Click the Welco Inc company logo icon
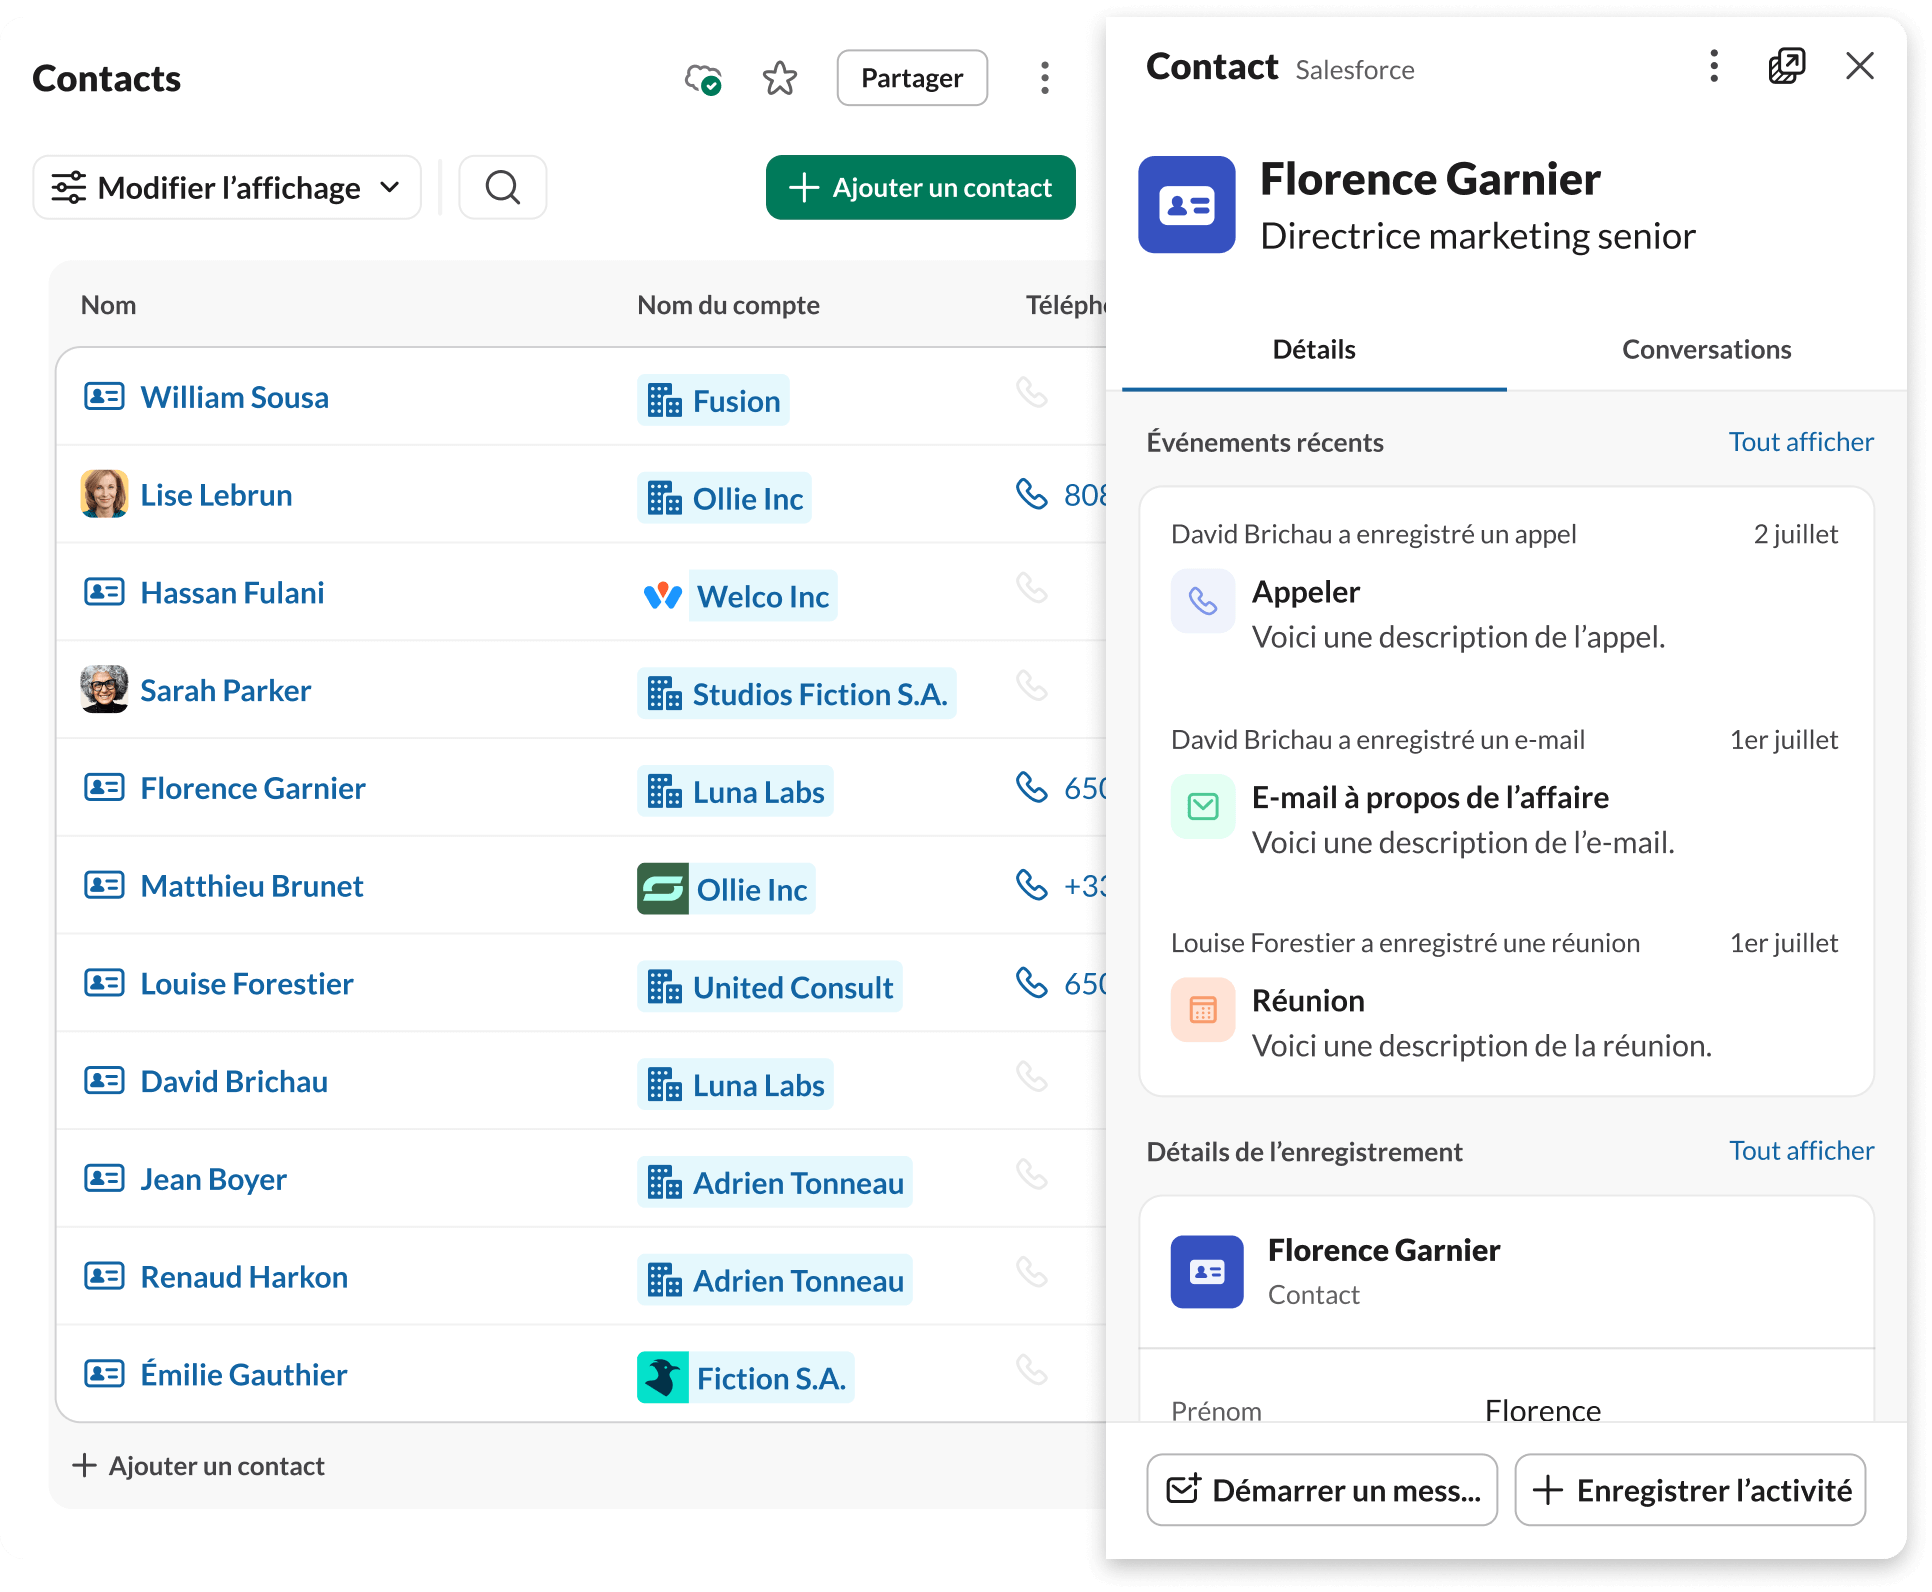The height and width of the screenshot is (1592, 1932). (x=663, y=595)
